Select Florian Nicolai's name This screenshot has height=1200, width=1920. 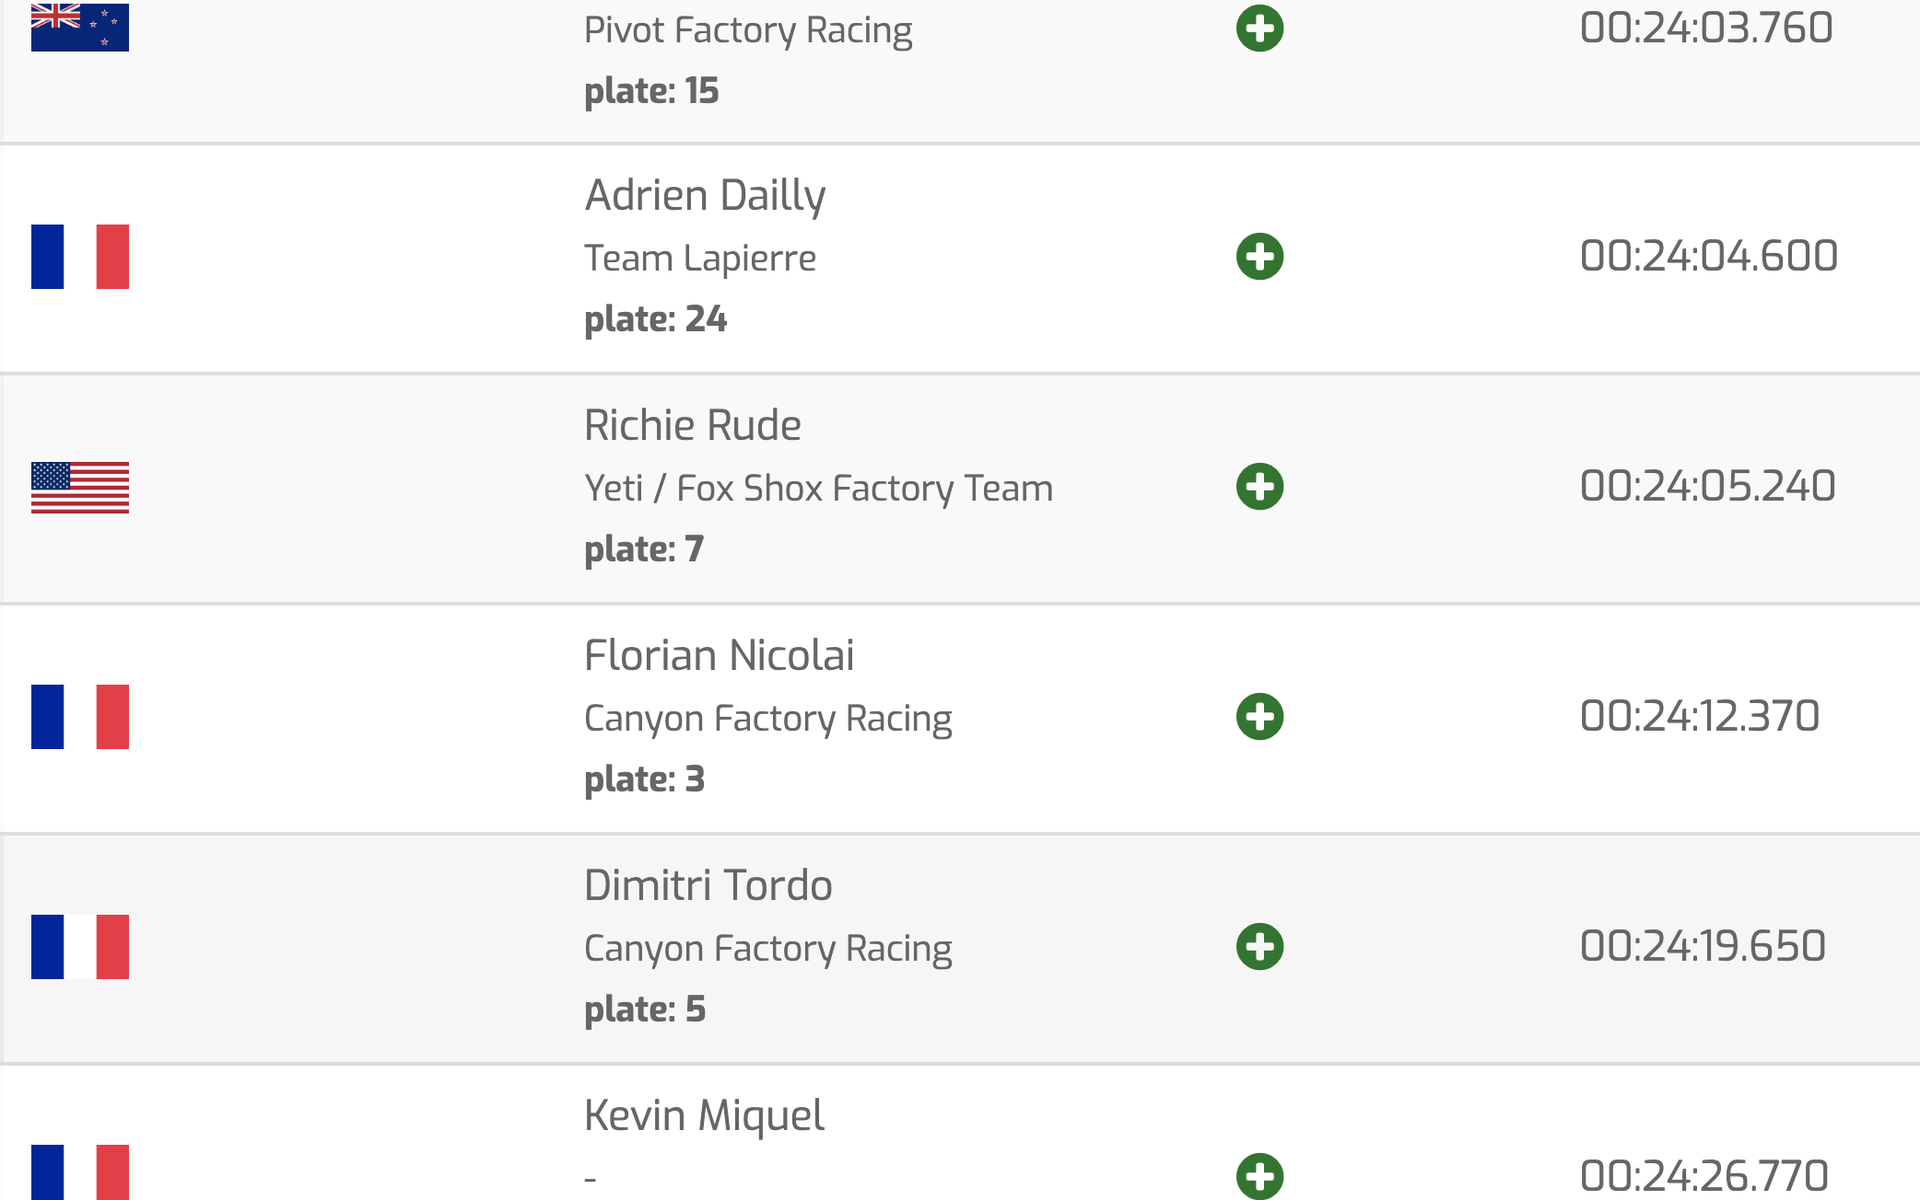click(x=719, y=655)
